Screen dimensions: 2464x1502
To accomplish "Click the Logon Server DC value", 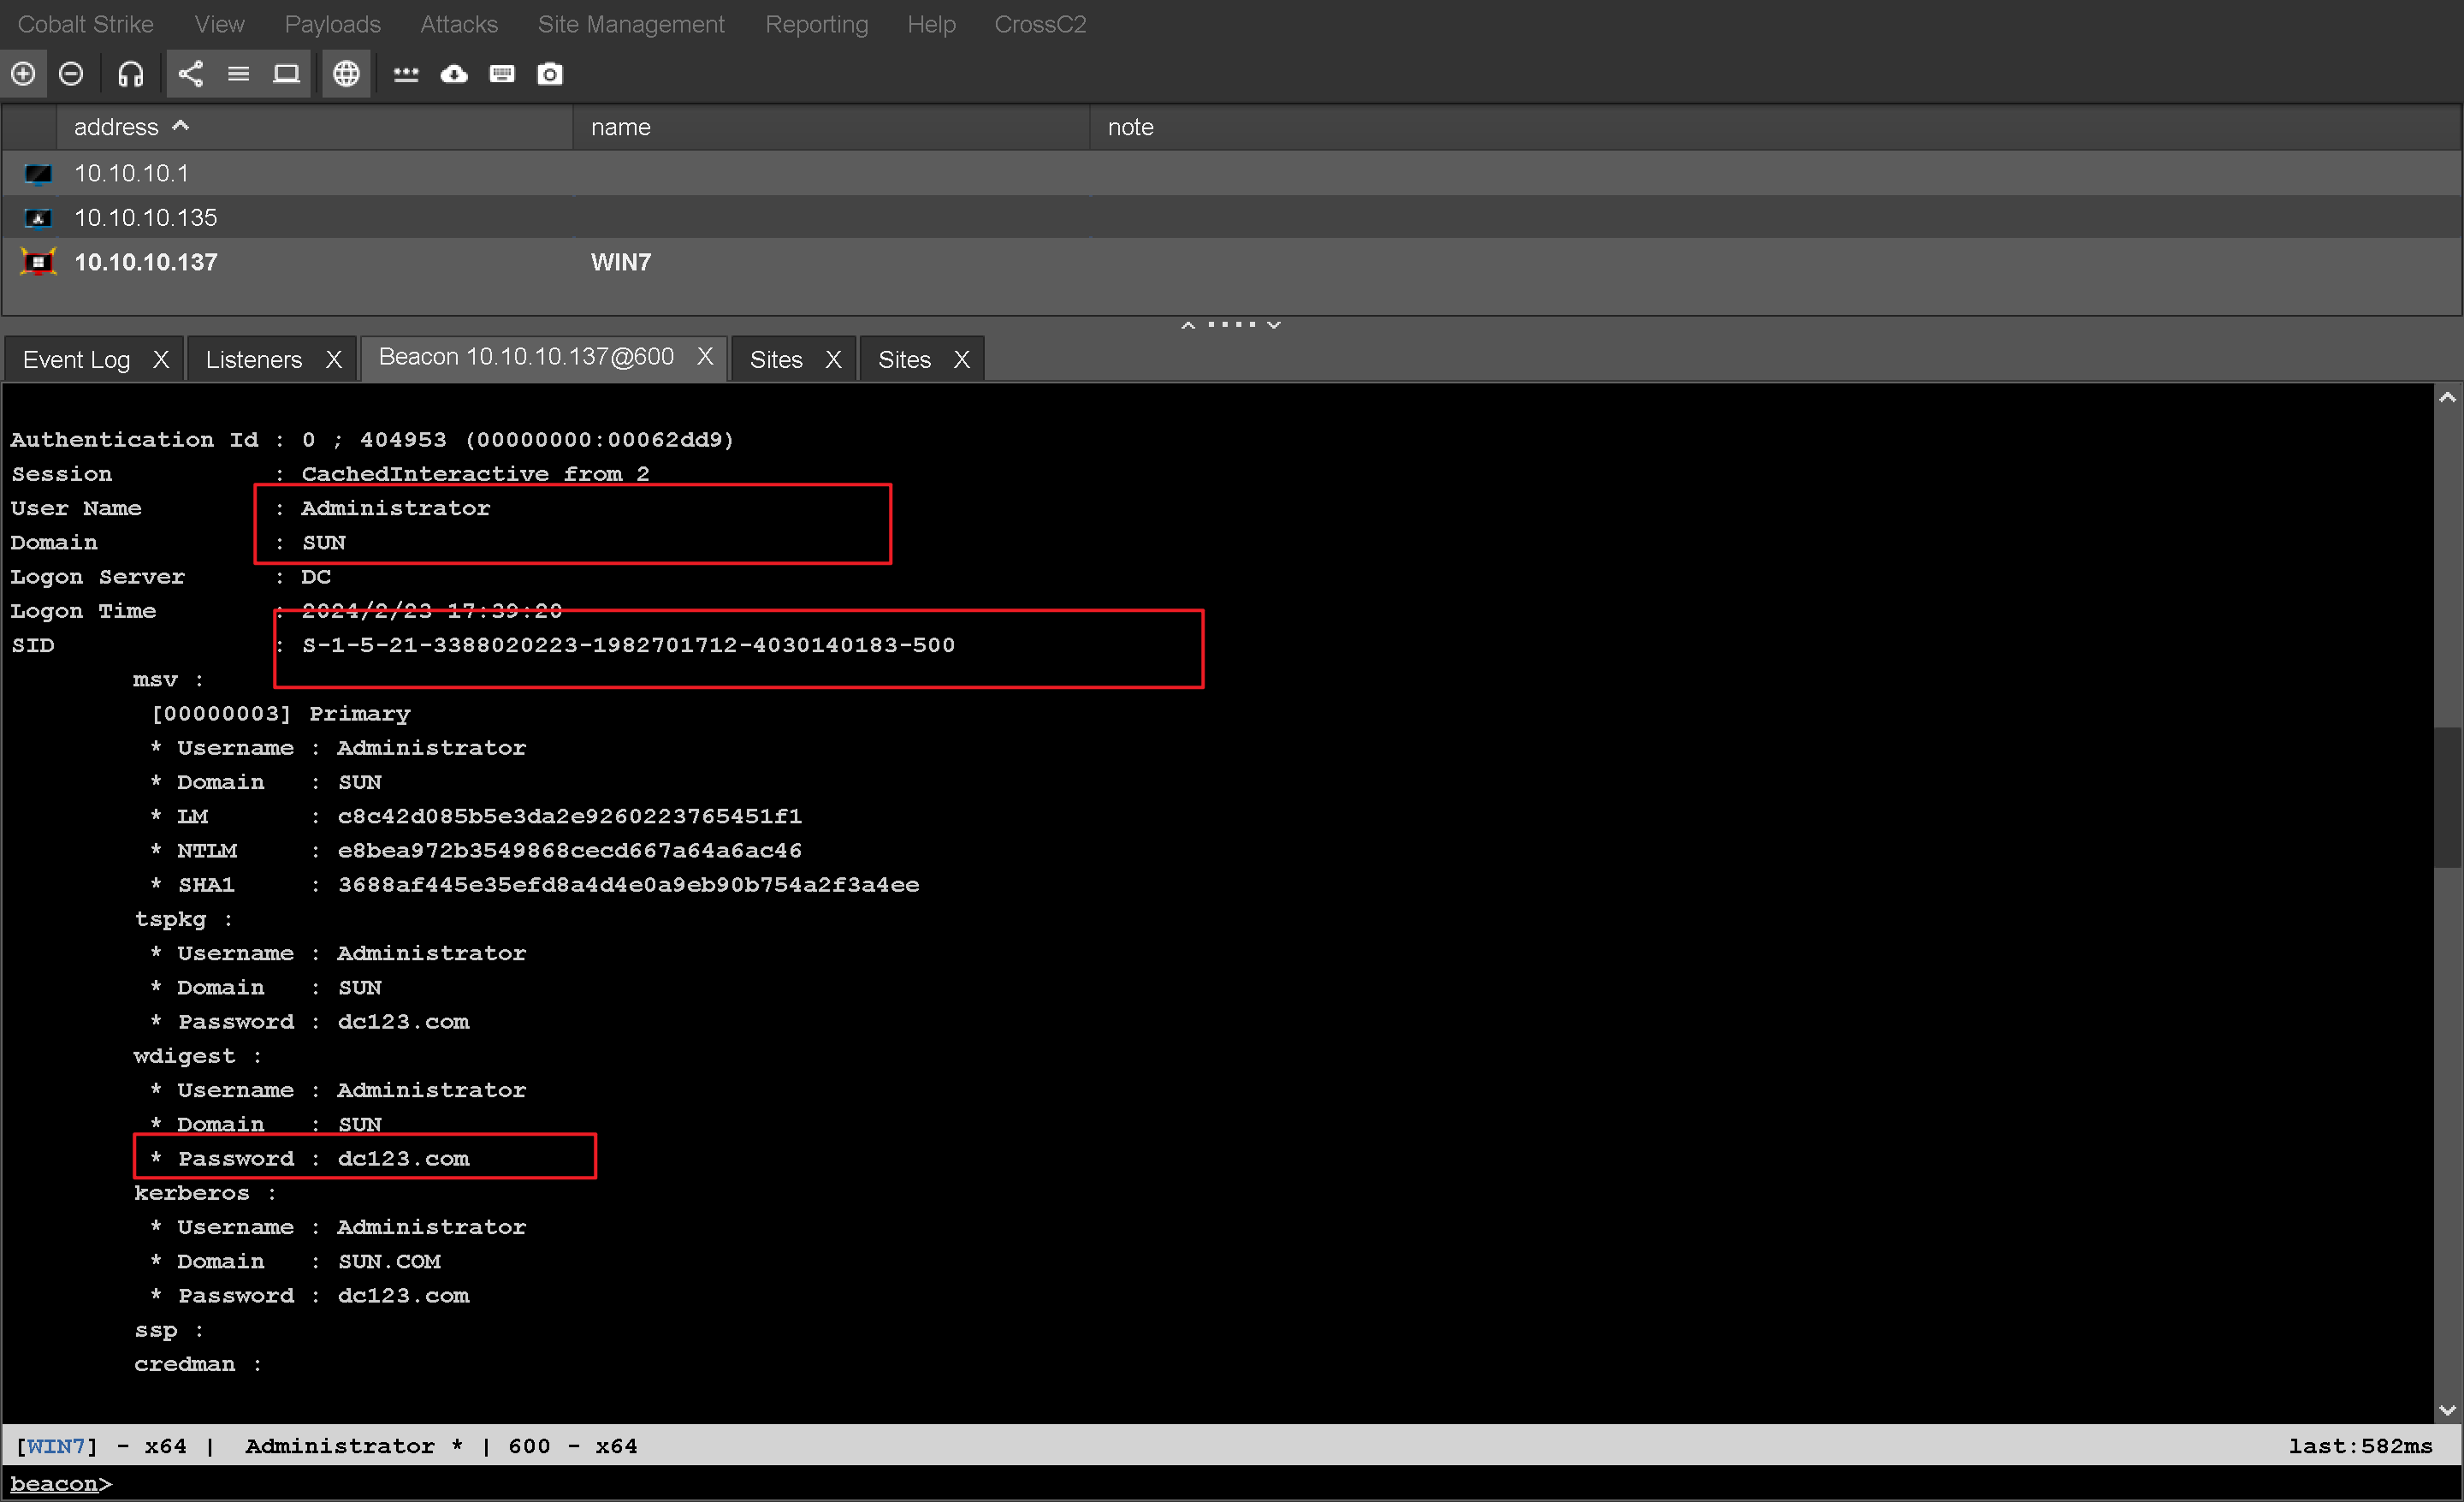I will (316, 577).
